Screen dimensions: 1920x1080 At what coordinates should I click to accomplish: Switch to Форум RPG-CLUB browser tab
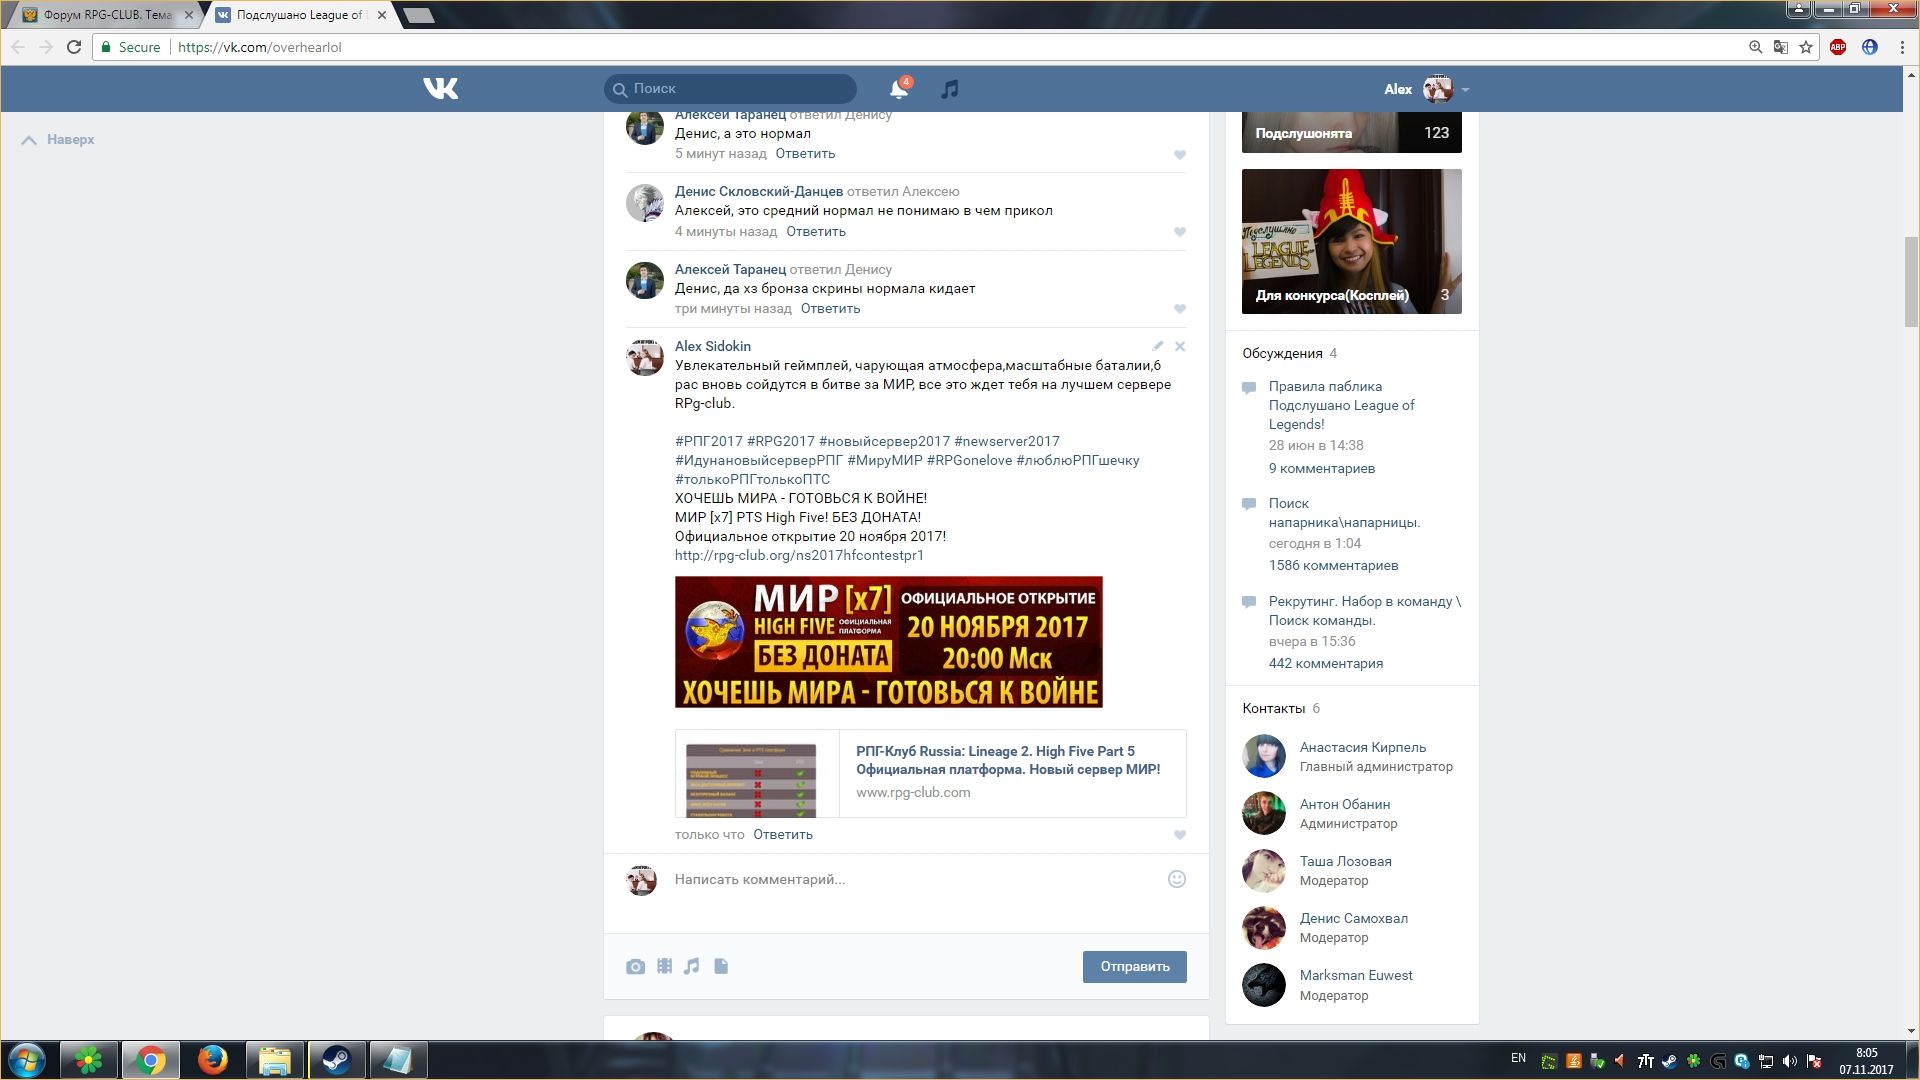coord(106,15)
